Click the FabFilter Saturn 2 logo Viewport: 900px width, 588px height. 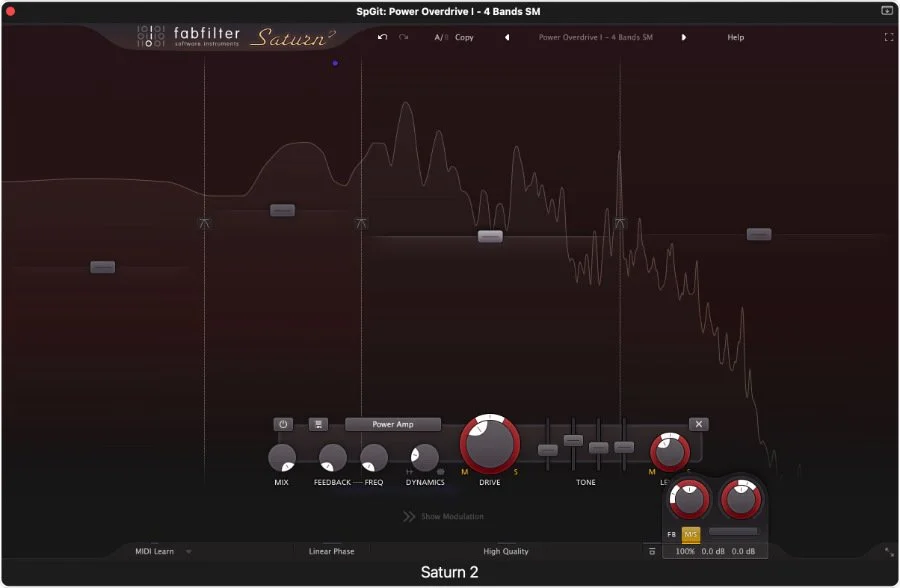pos(235,37)
